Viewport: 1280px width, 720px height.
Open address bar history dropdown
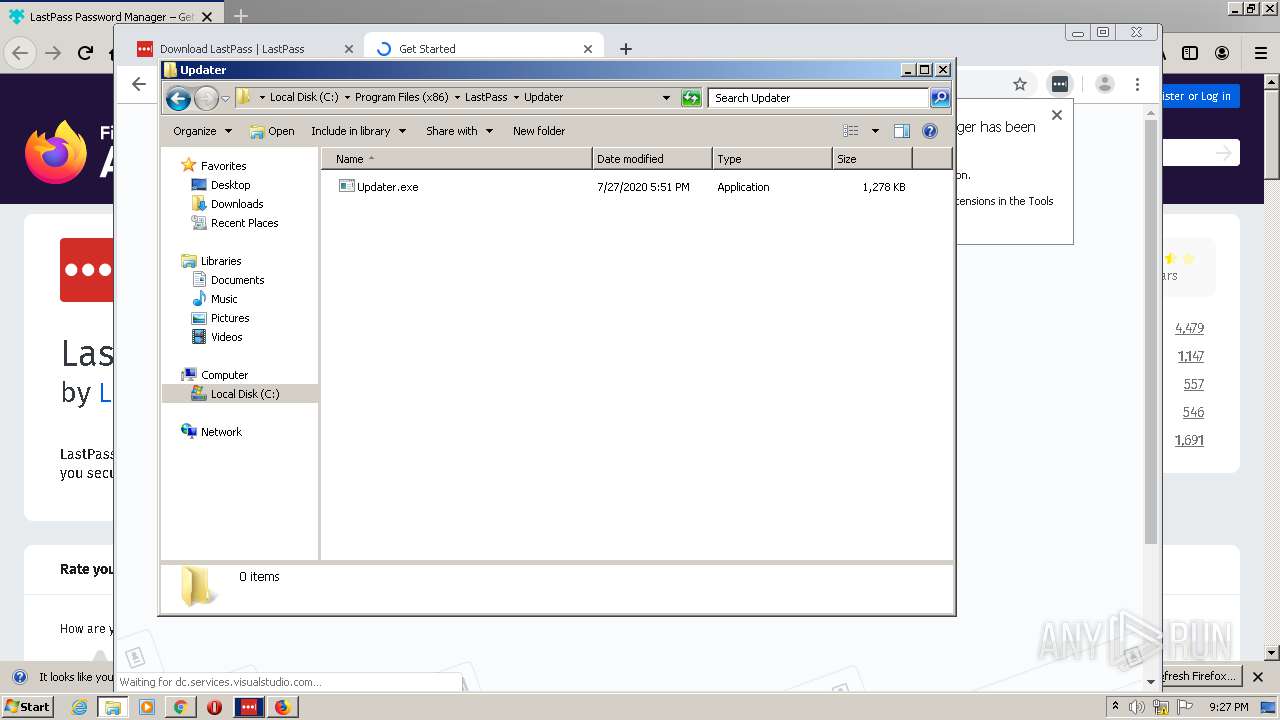tap(666, 98)
